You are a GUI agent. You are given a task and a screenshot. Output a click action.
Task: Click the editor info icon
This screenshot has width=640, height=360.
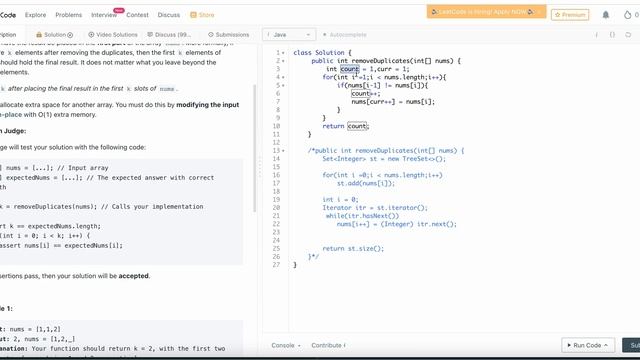coord(596,35)
